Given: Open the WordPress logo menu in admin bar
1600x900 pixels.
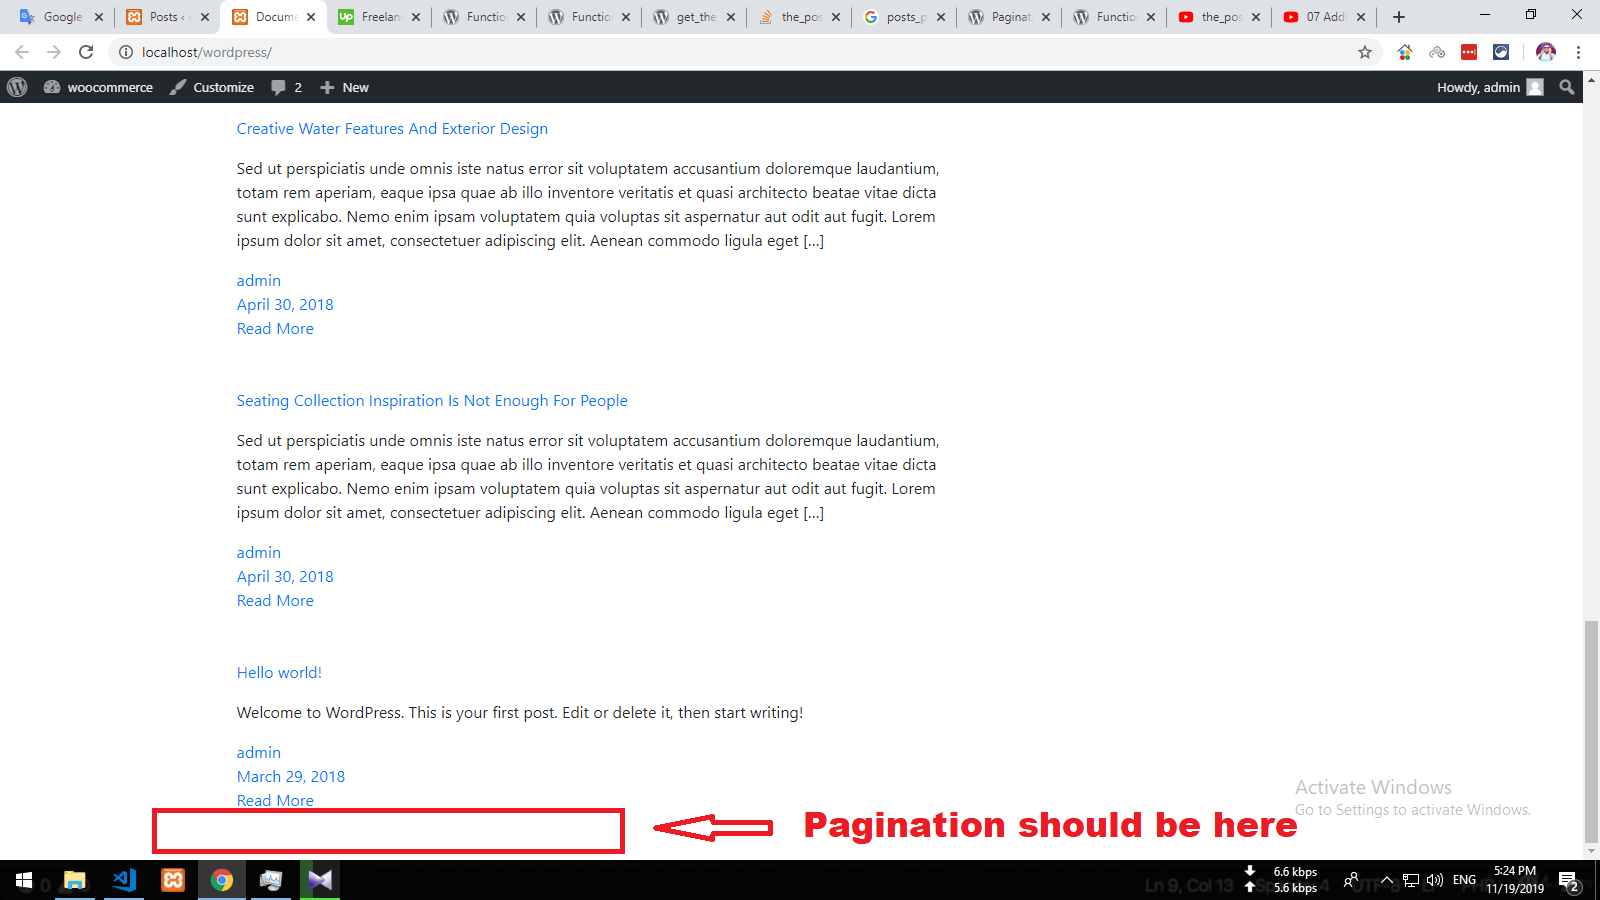Looking at the screenshot, I should (x=17, y=87).
